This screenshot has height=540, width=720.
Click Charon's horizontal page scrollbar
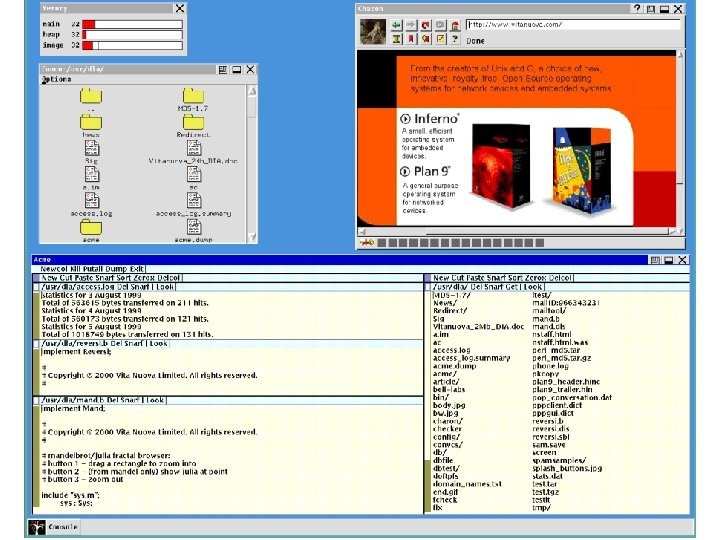tap(517, 232)
